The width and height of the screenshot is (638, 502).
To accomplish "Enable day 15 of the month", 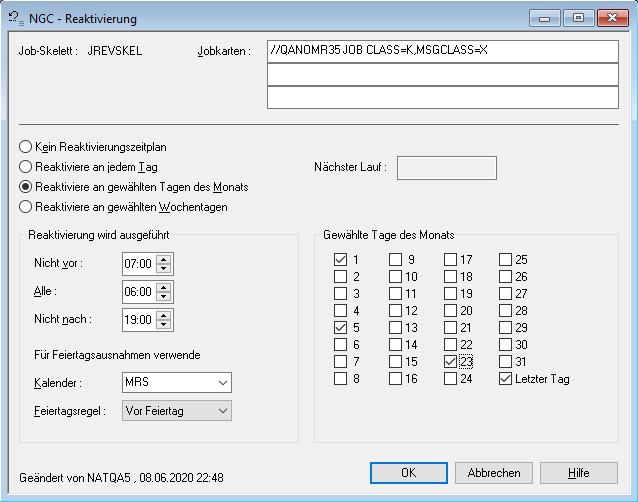I will pyautogui.click(x=396, y=362).
